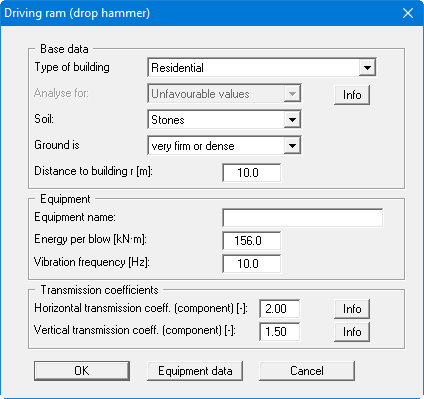The width and height of the screenshot is (424, 399).
Task: Click the Stones soil selection text
Action: coord(168,120)
